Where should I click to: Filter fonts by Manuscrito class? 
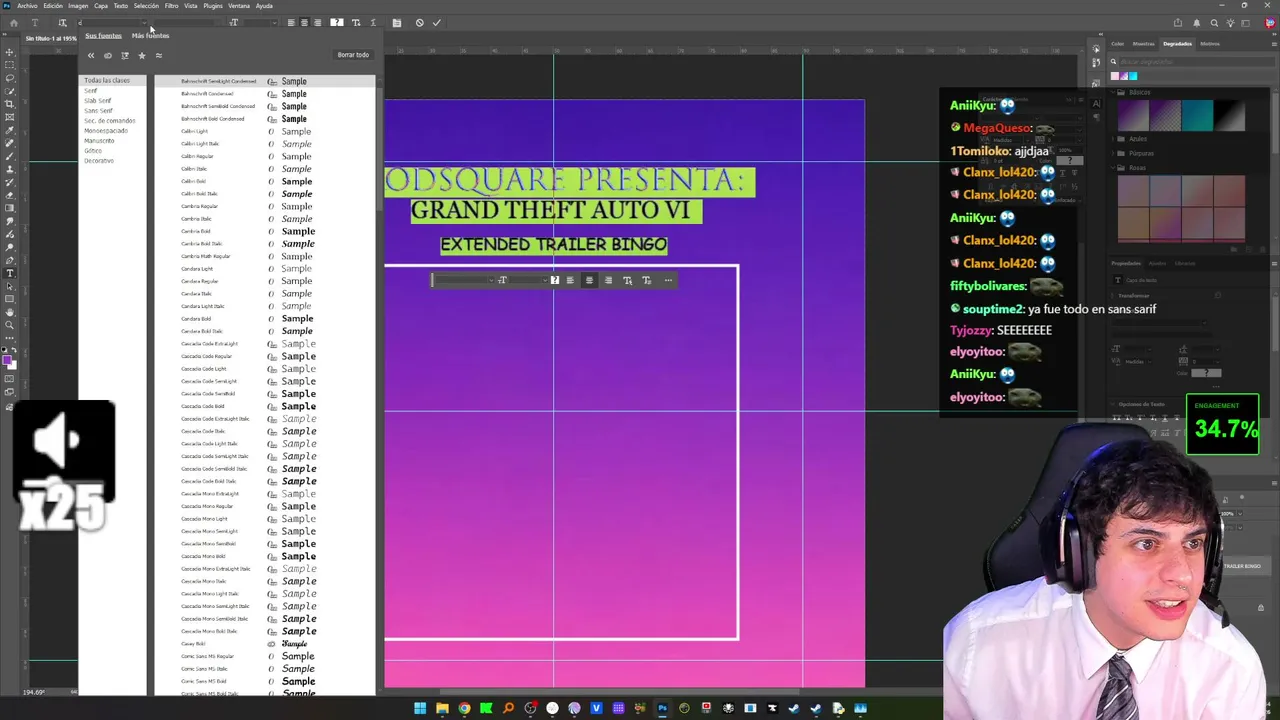tap(99, 141)
